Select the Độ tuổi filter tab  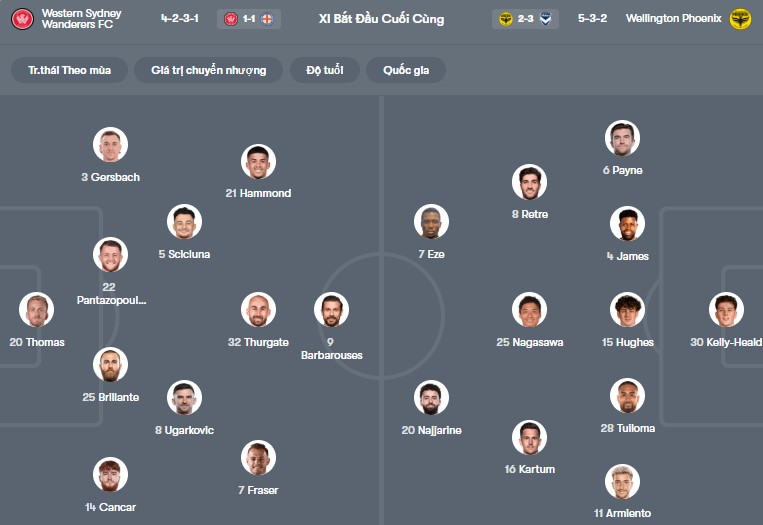[x=325, y=70]
